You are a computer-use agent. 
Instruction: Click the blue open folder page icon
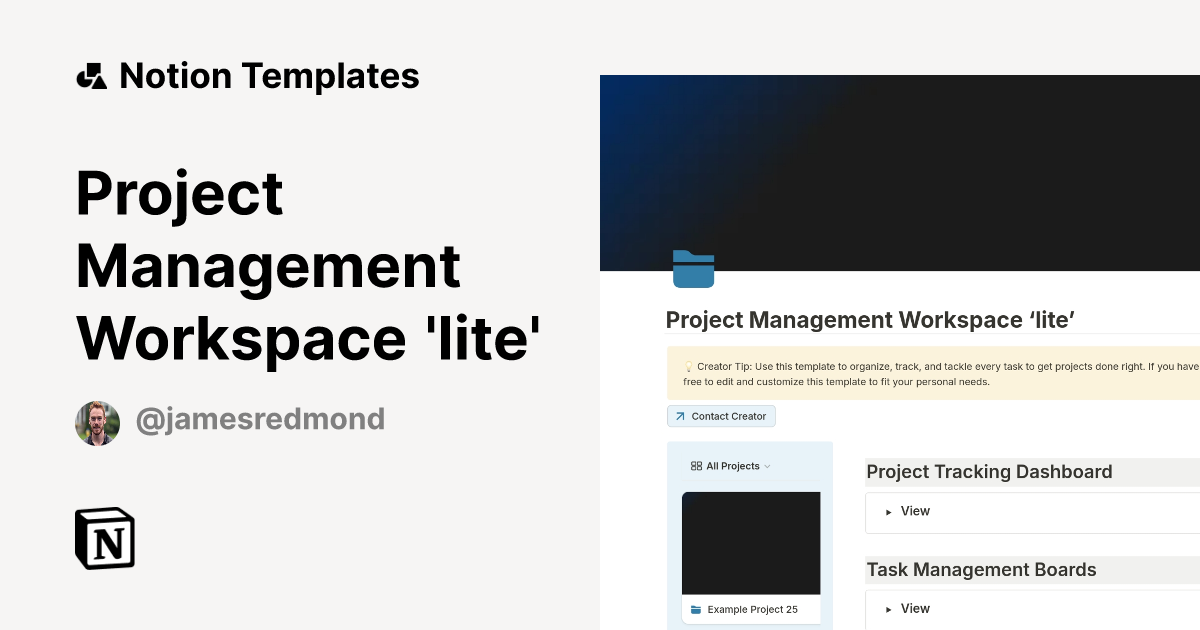pos(693,268)
